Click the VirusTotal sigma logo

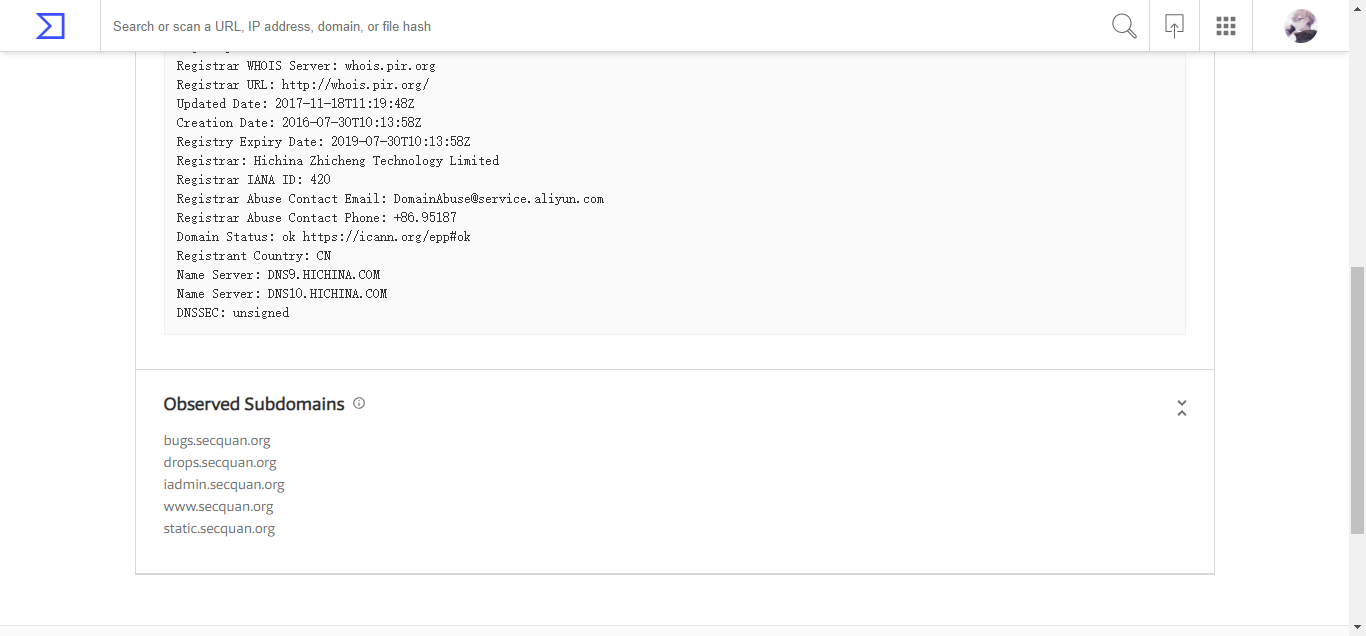point(50,26)
